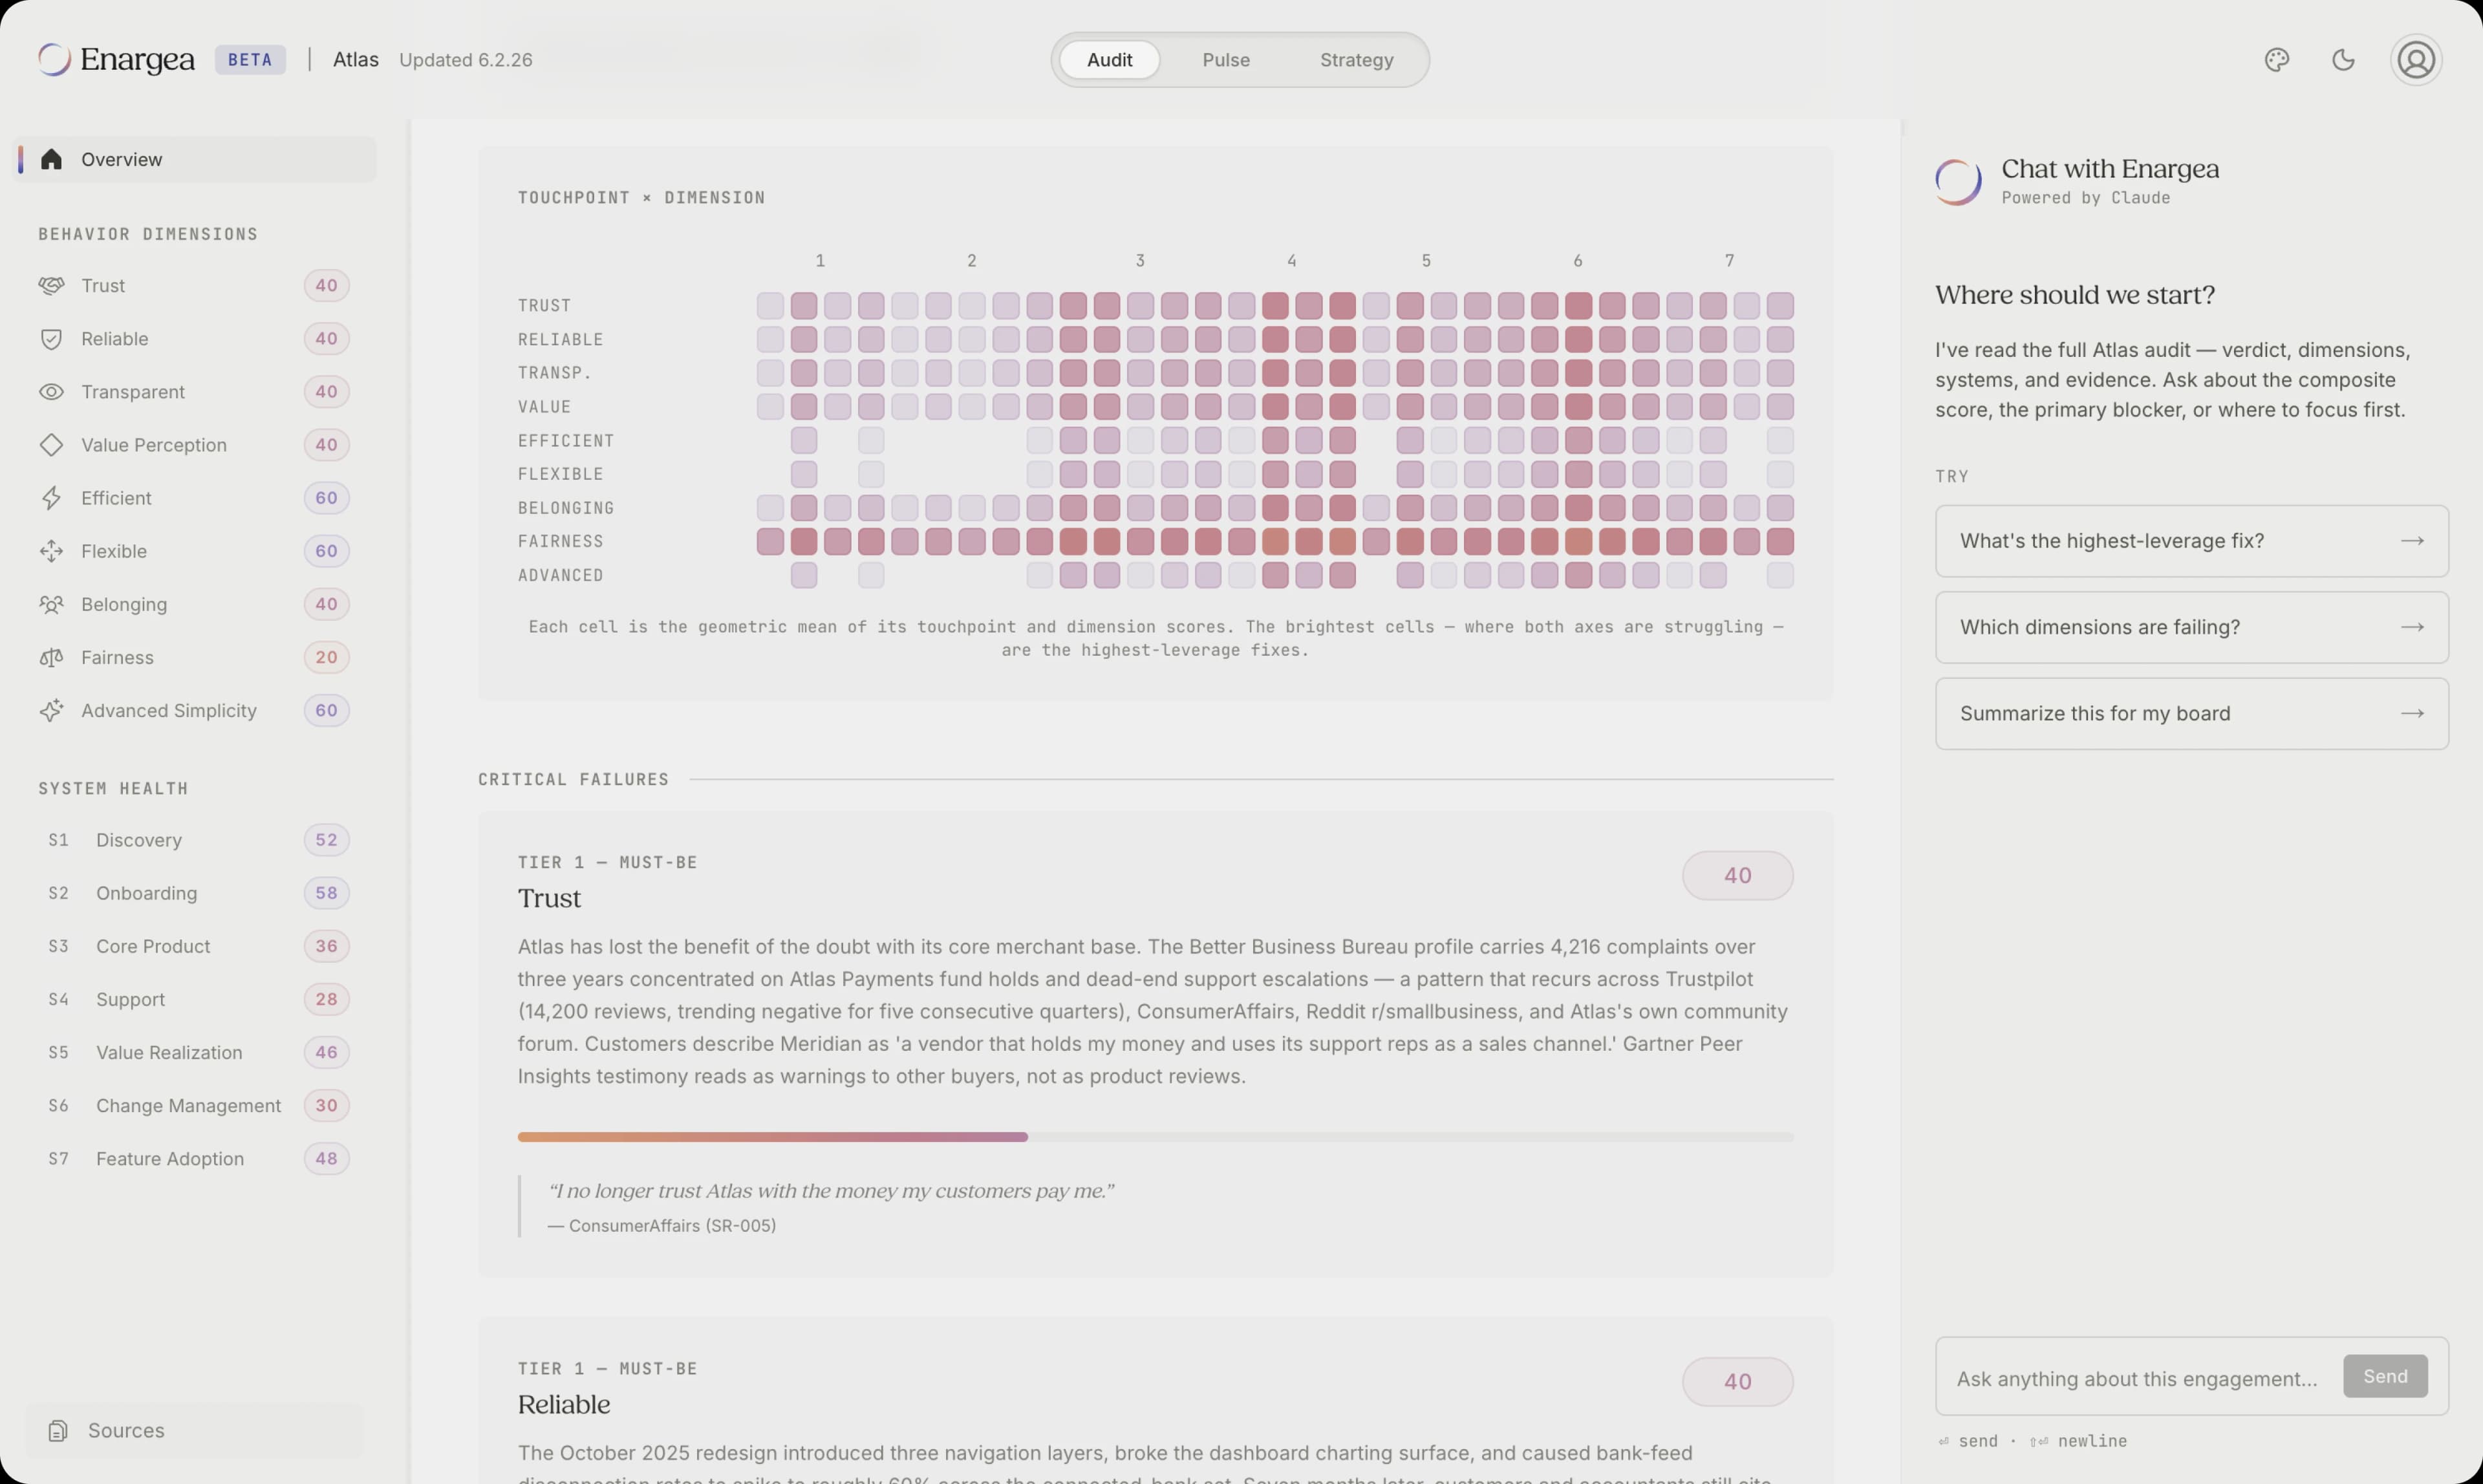This screenshot has height=1484, width=2483.
Task: Click the BETA badge
Action: coord(250,60)
